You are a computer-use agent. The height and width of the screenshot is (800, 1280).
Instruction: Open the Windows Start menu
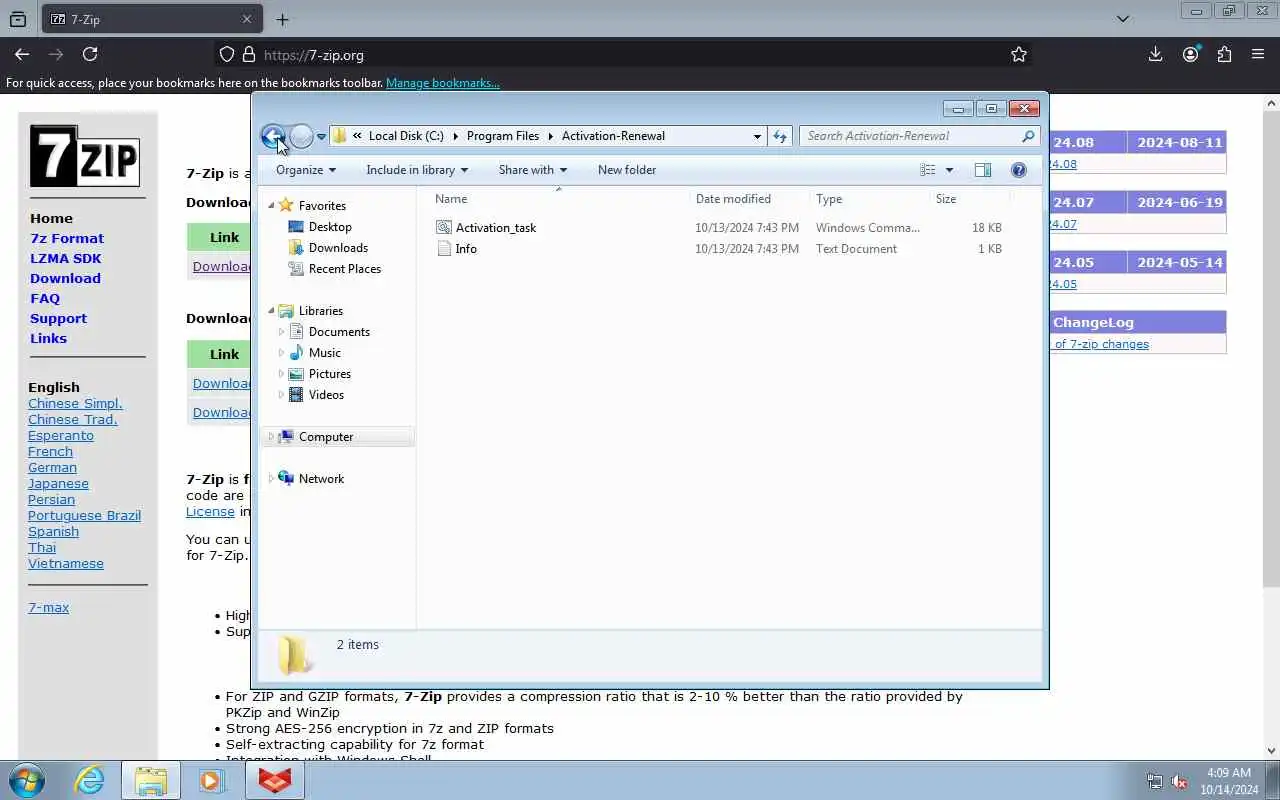pos(27,780)
